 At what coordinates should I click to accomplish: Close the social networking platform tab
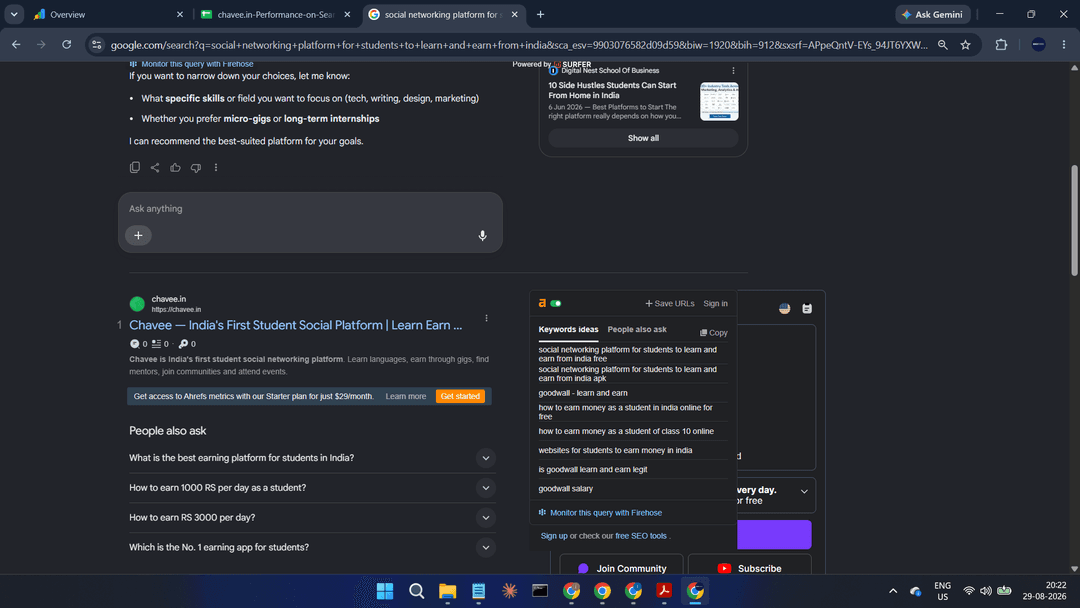pyautogui.click(x=515, y=14)
